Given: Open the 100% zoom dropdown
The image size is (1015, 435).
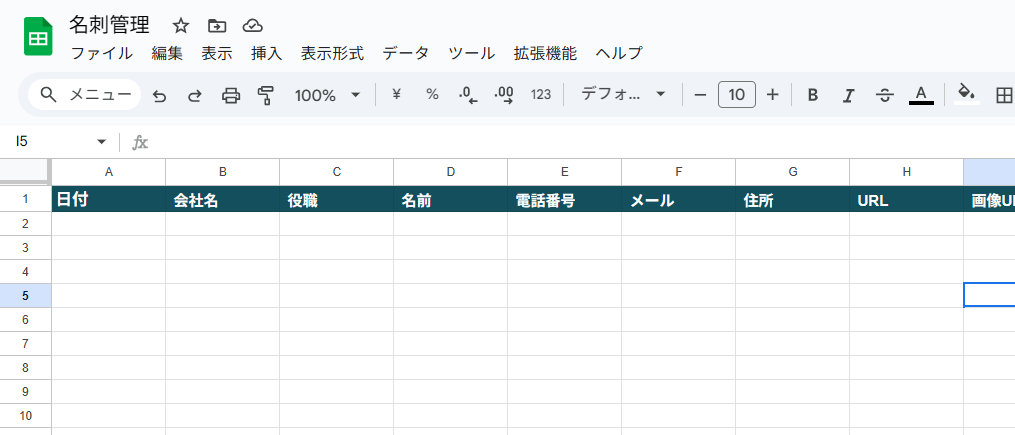Looking at the screenshot, I should 327,95.
